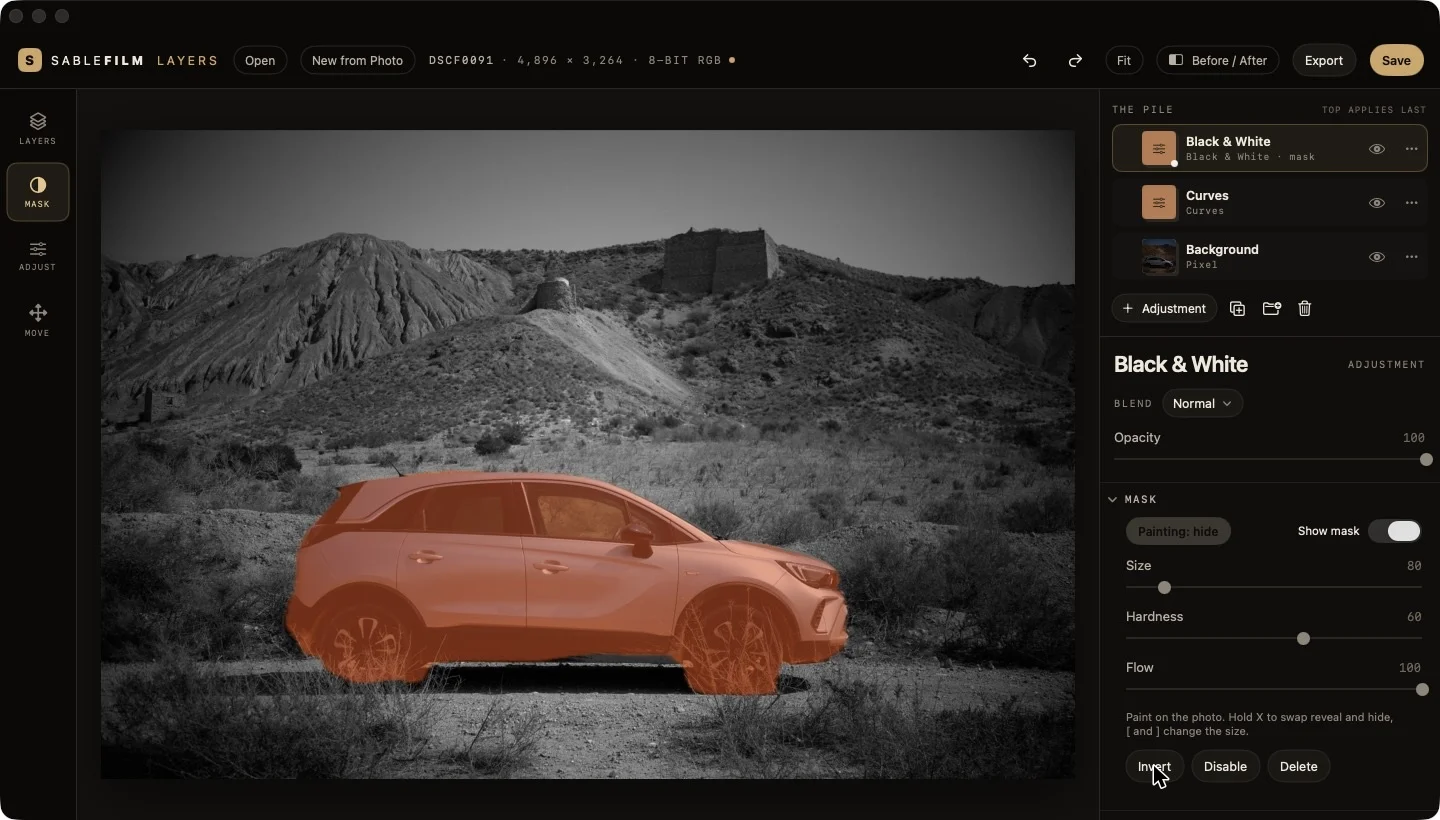Switch the Painting: hide brush mode
This screenshot has height=820, width=1440.
tap(1178, 531)
